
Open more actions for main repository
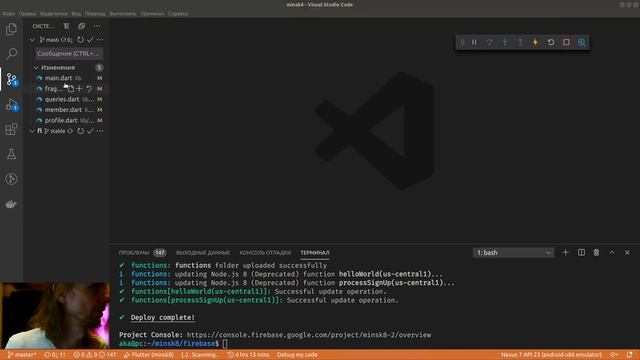(x=100, y=40)
